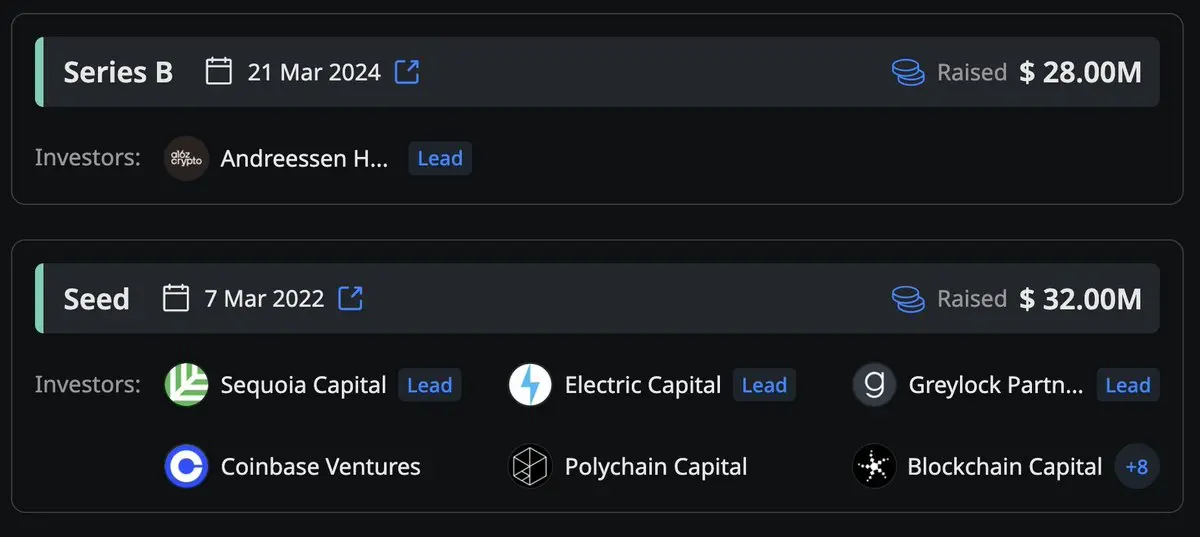Open the Coinbase Ventures investor link
This screenshot has height=537, width=1200.
[320, 466]
